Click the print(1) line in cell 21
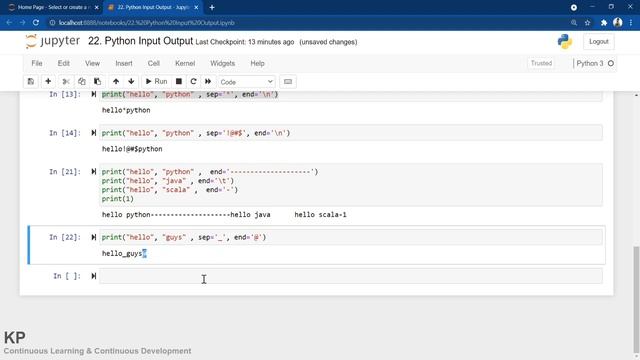 [118, 199]
